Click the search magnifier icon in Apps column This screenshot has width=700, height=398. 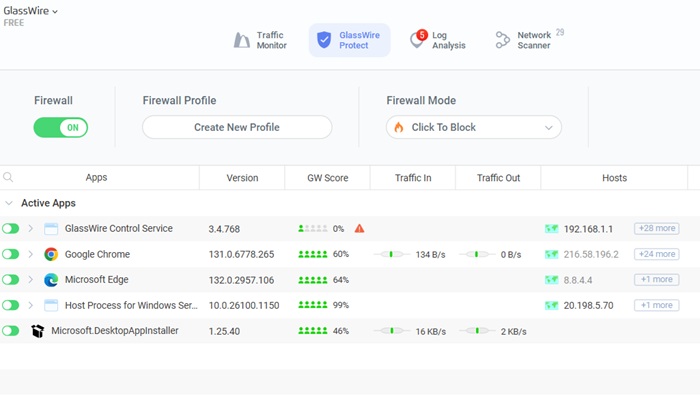click(x=8, y=177)
